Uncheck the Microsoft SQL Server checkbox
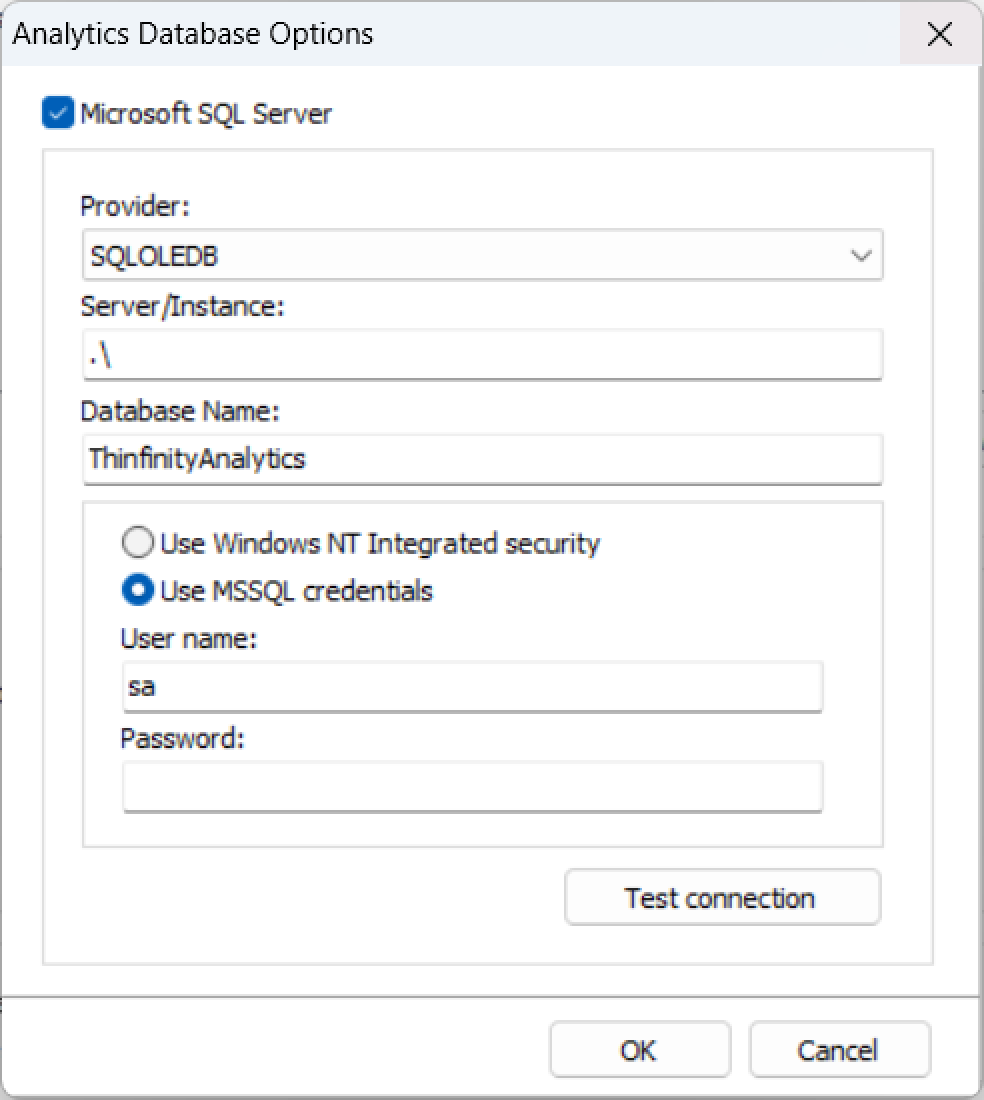 (x=58, y=113)
